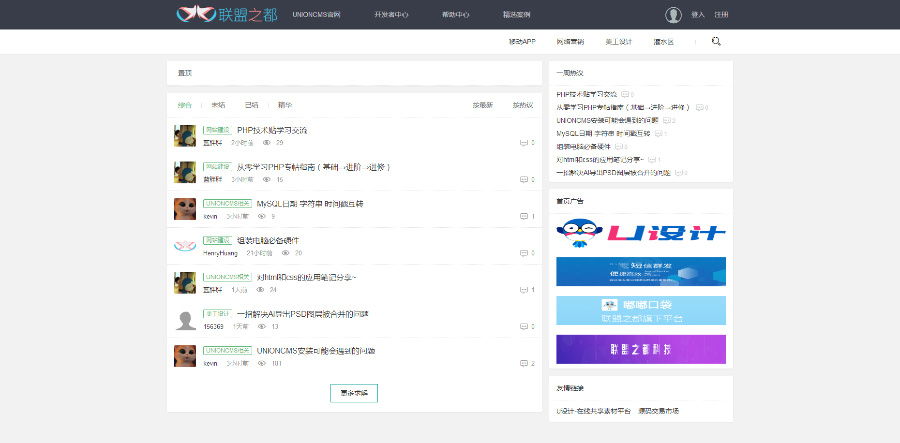Click the load more button below posts
Image resolution: width=900 pixels, height=443 pixels.
[x=354, y=393]
